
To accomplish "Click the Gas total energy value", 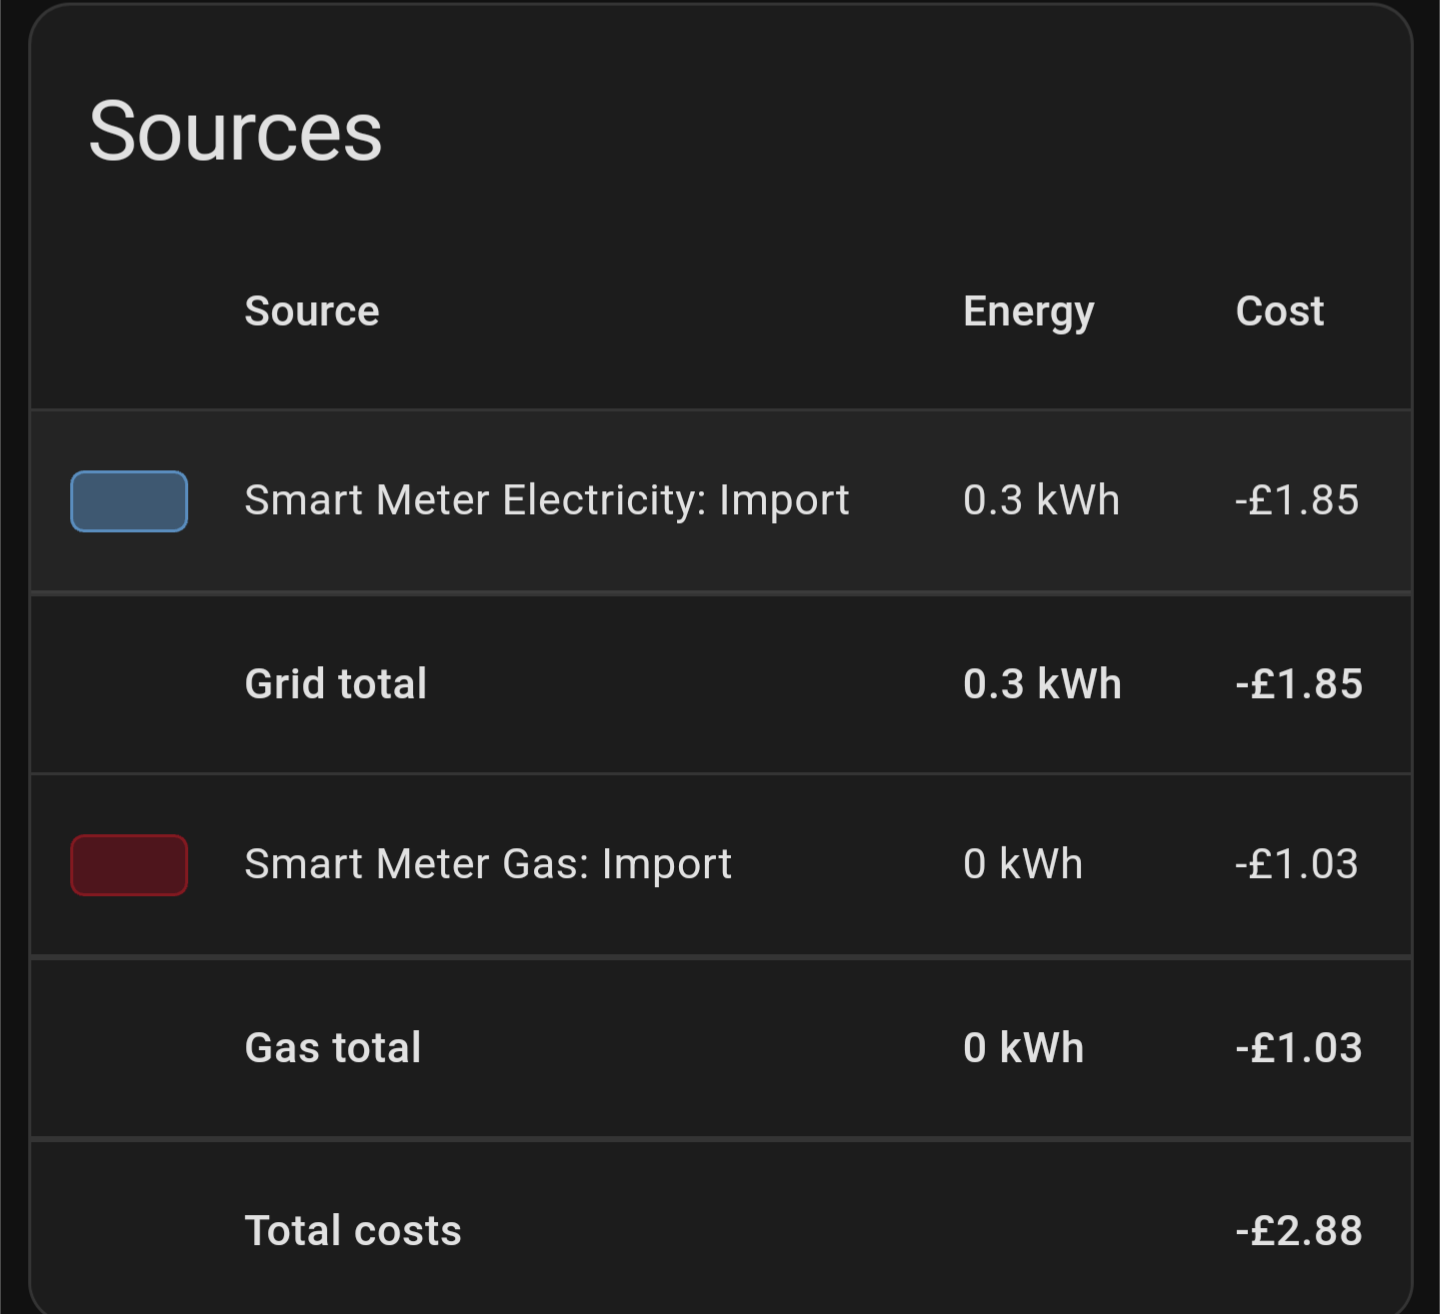I will [1024, 1048].
